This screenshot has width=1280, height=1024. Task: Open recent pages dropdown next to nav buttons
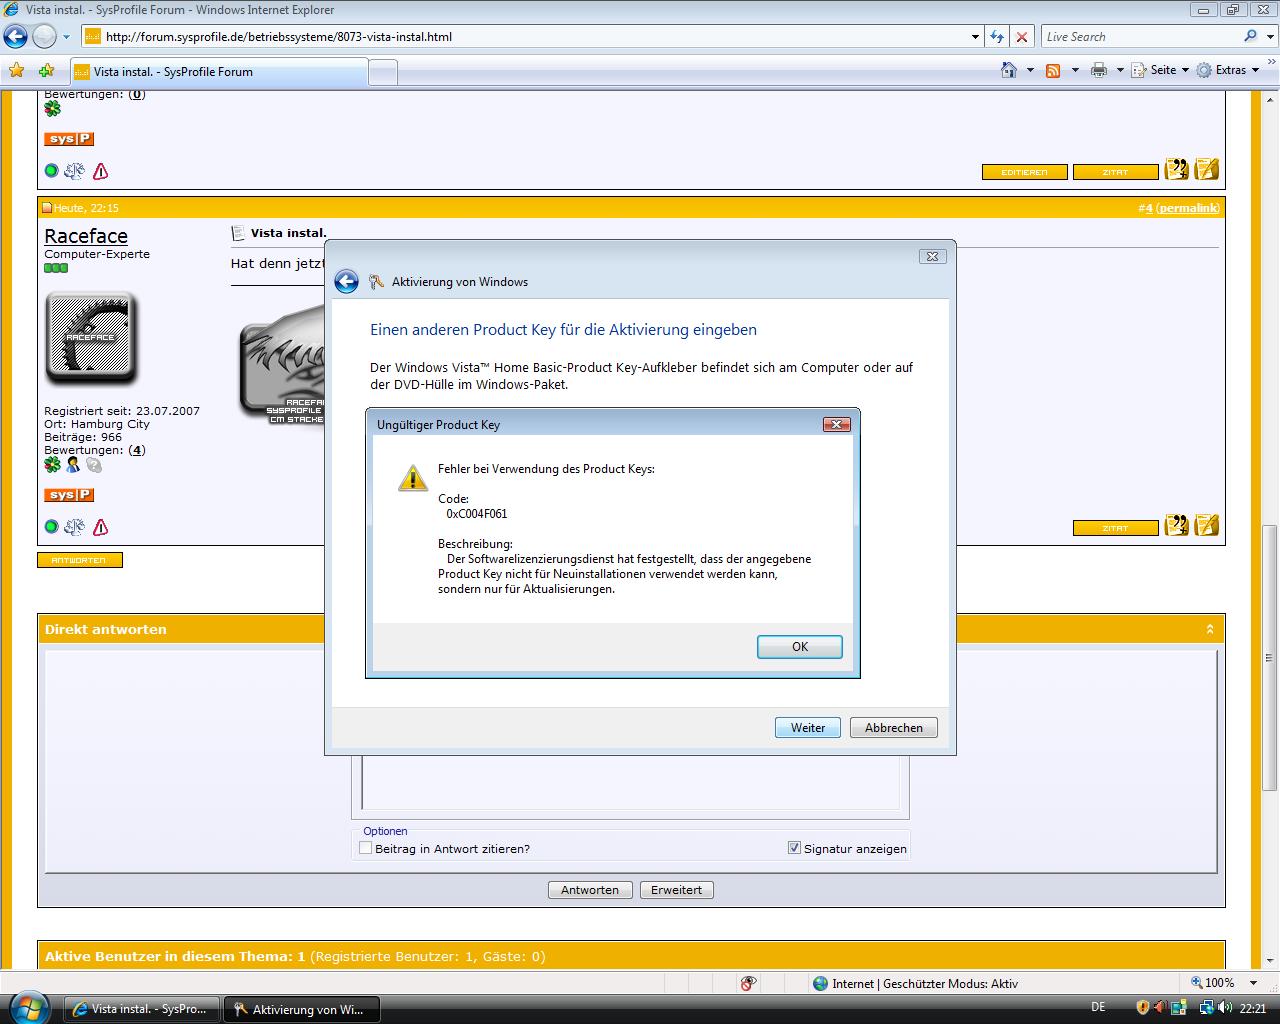[x=66, y=37]
